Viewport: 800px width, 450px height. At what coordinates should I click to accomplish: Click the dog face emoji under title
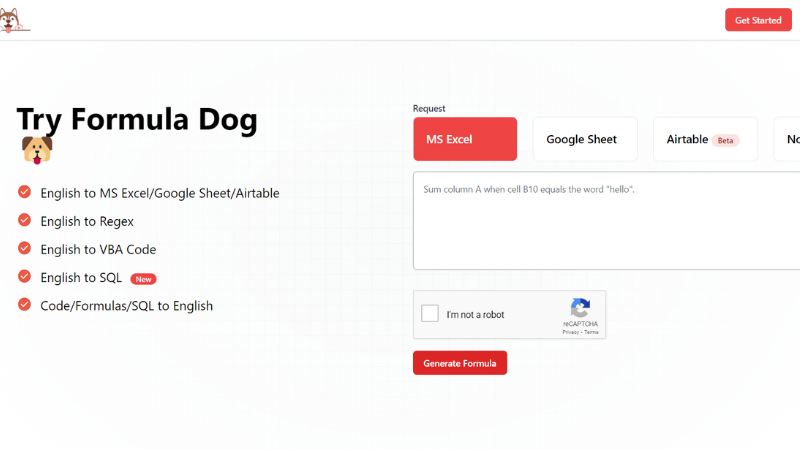point(37,151)
